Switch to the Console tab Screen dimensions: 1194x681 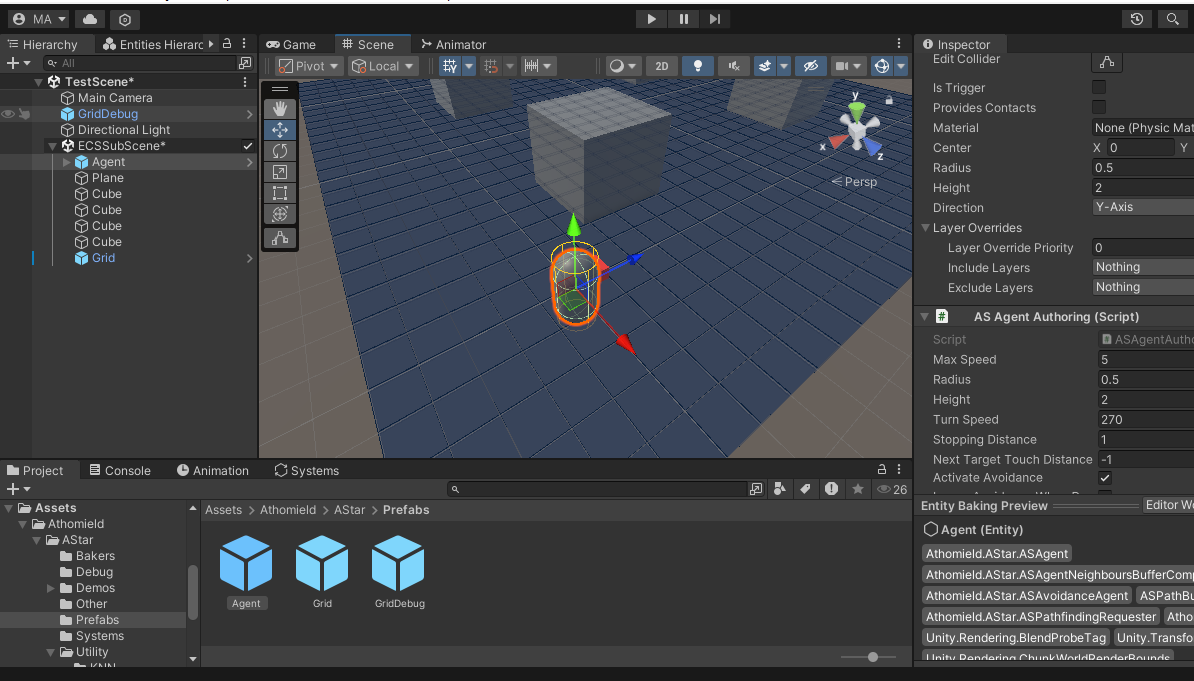119,470
